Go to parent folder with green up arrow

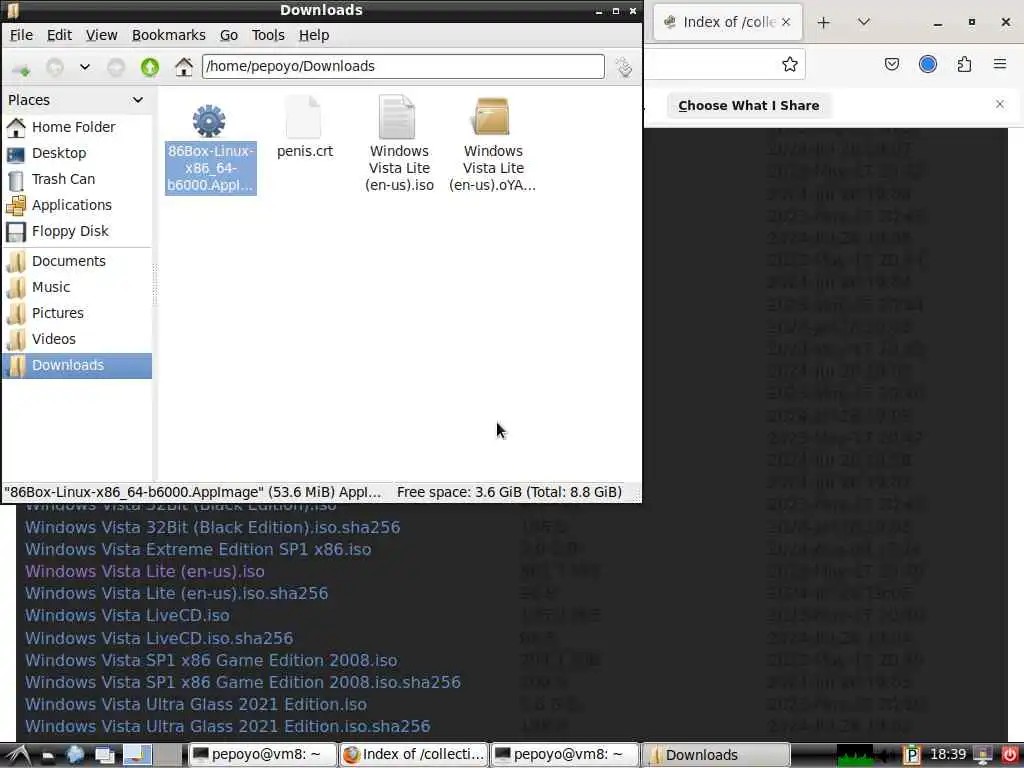tap(150, 67)
